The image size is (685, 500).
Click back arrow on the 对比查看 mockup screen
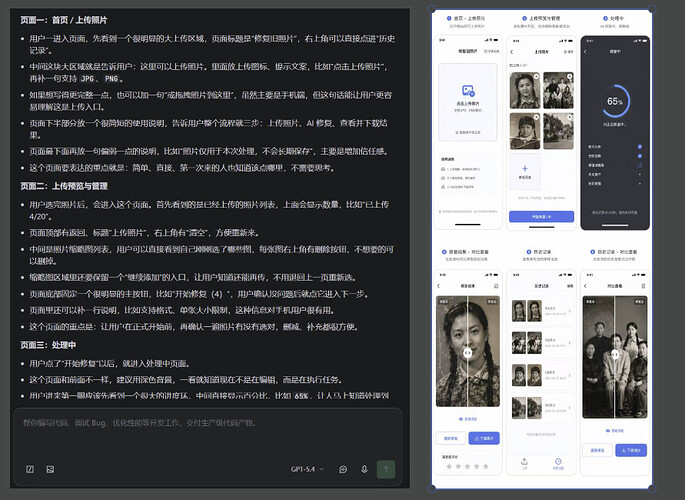click(585, 286)
